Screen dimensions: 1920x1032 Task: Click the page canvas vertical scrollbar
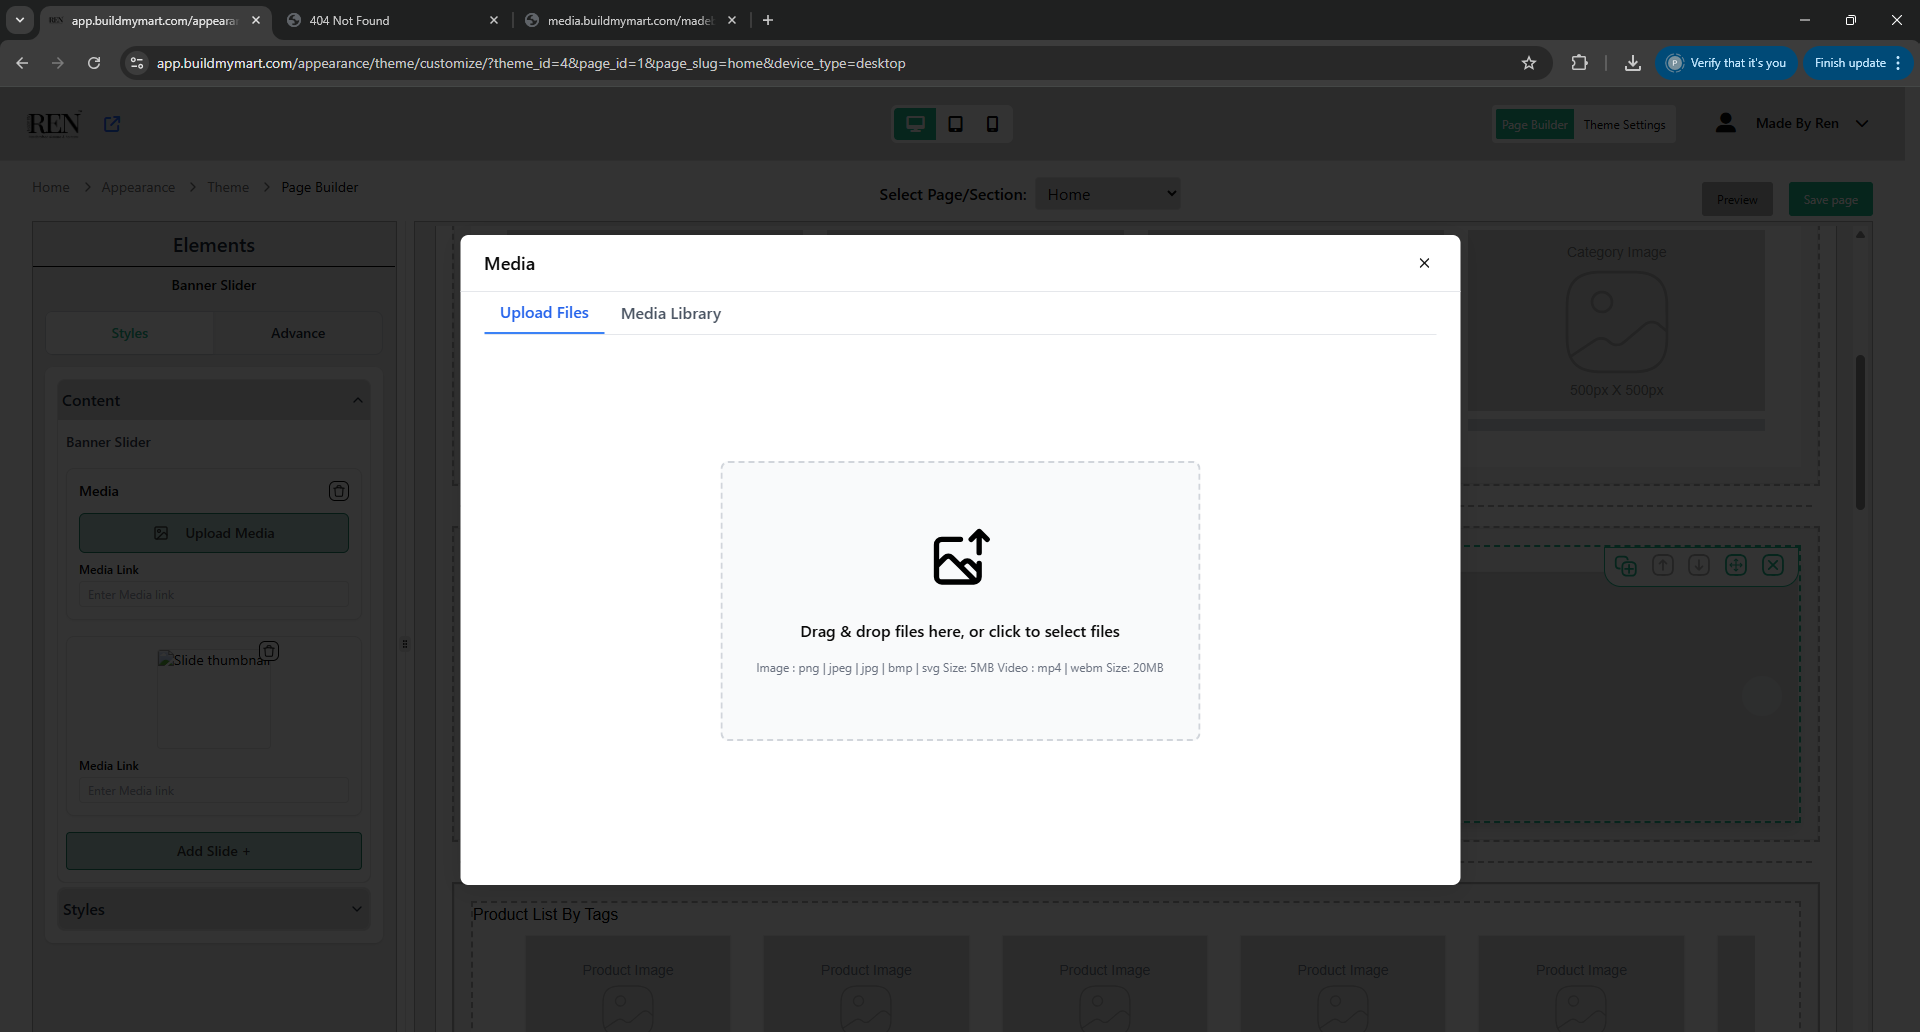point(1860,432)
